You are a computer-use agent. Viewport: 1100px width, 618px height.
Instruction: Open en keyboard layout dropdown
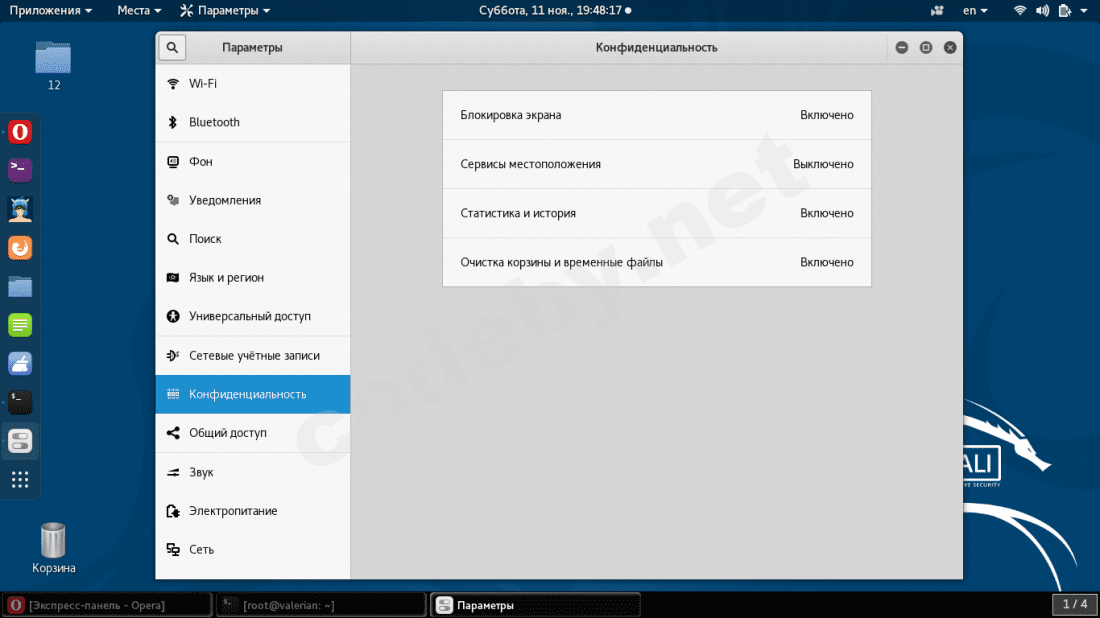[x=975, y=11]
